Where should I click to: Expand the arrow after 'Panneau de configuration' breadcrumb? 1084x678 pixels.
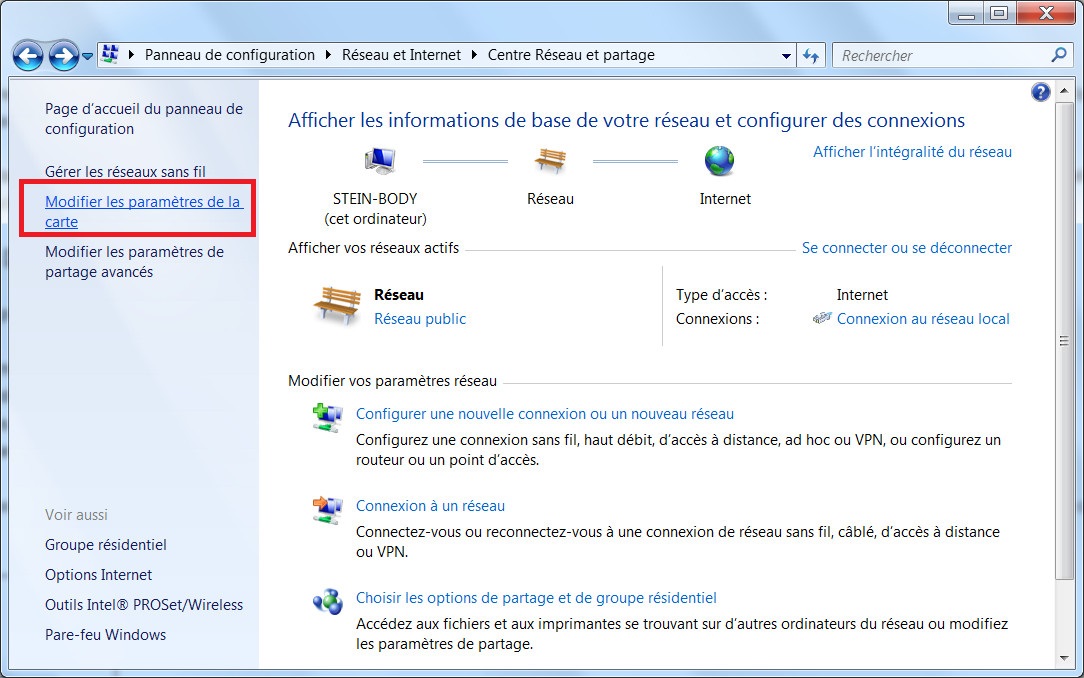pyautogui.click(x=329, y=56)
